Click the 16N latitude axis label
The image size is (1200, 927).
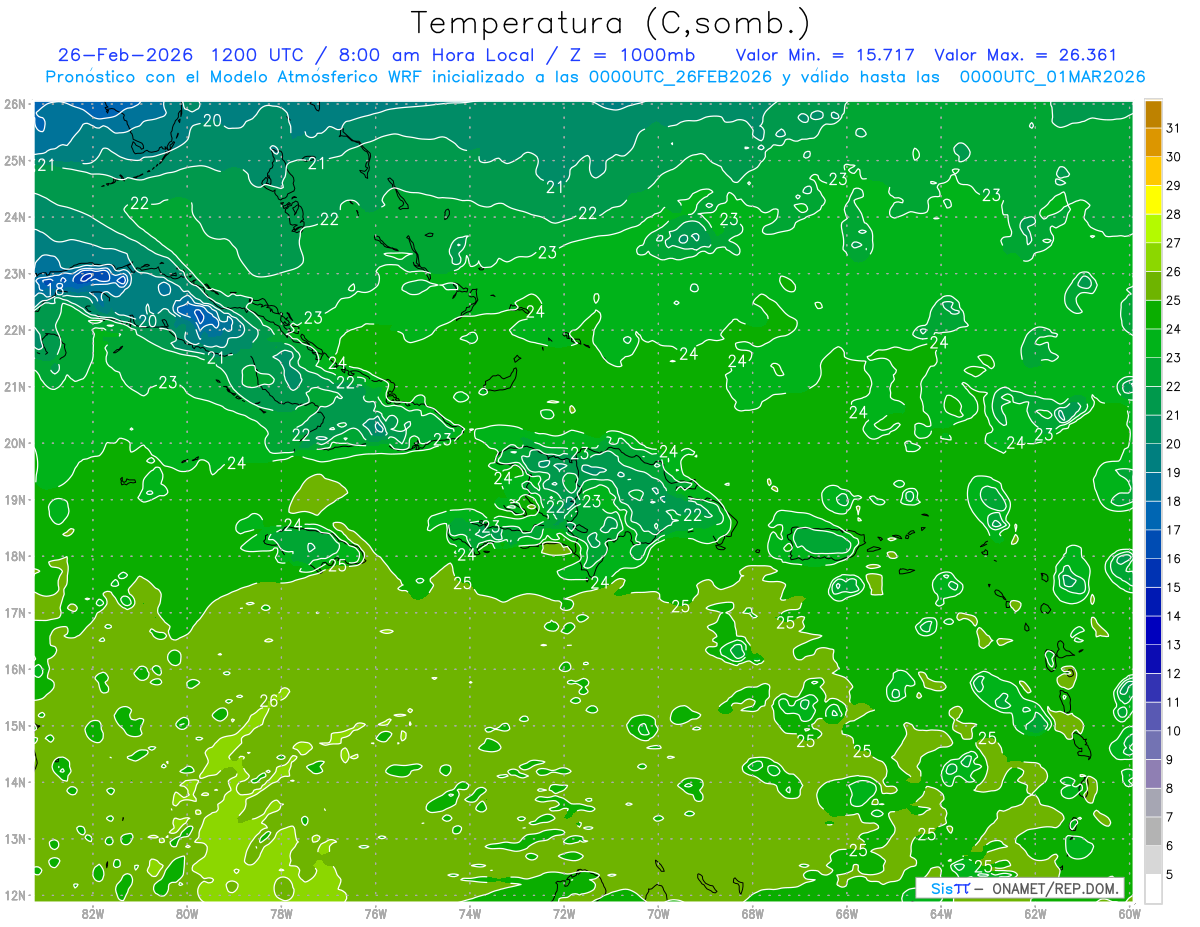point(14,669)
